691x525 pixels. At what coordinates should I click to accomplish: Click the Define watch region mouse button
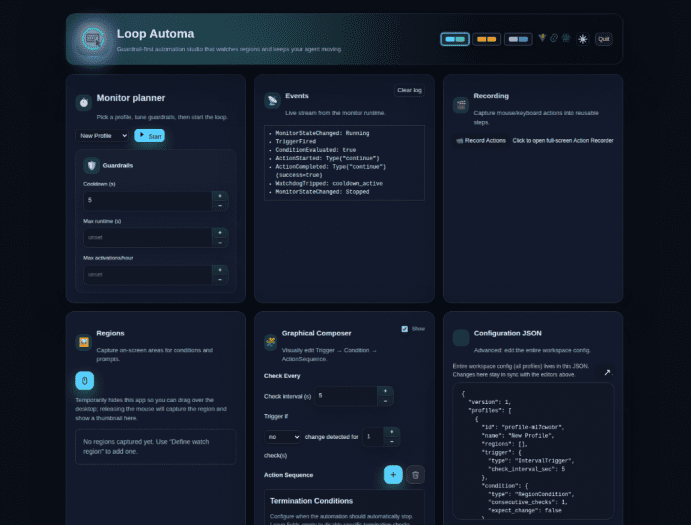click(x=85, y=381)
